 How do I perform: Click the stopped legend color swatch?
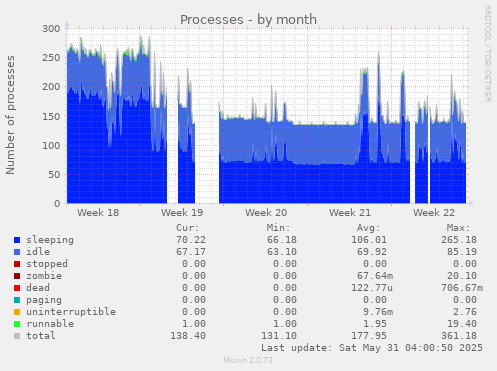[x=17, y=264]
